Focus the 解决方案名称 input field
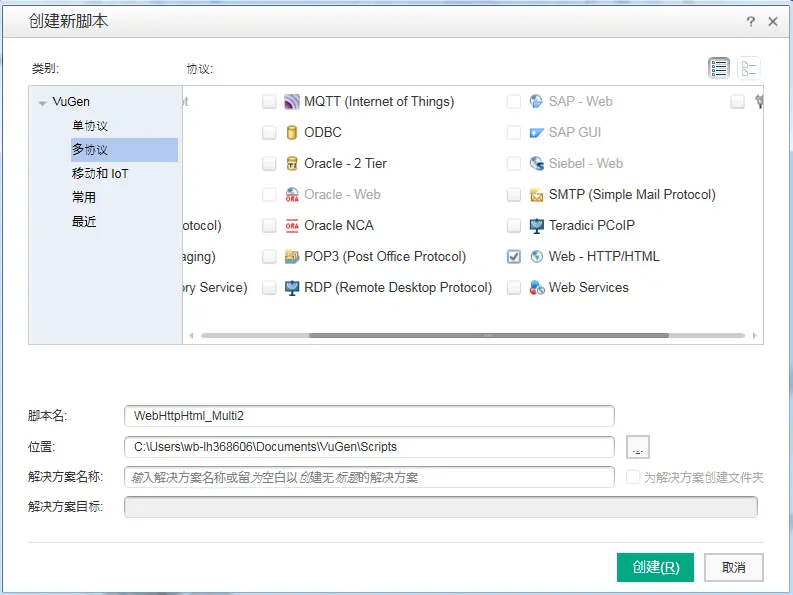Screen dimensions: 793x595 pos(369,477)
